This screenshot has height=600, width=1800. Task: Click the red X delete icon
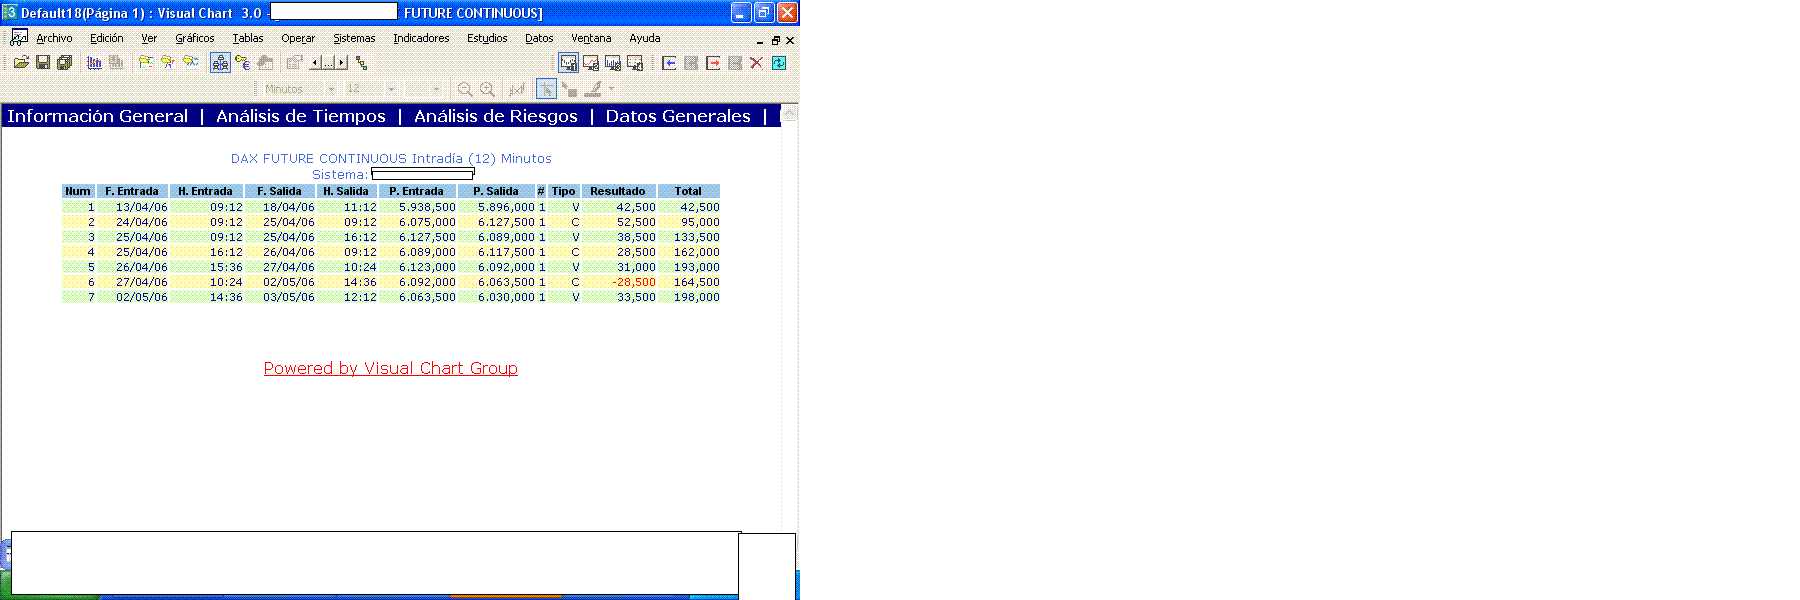coord(757,63)
